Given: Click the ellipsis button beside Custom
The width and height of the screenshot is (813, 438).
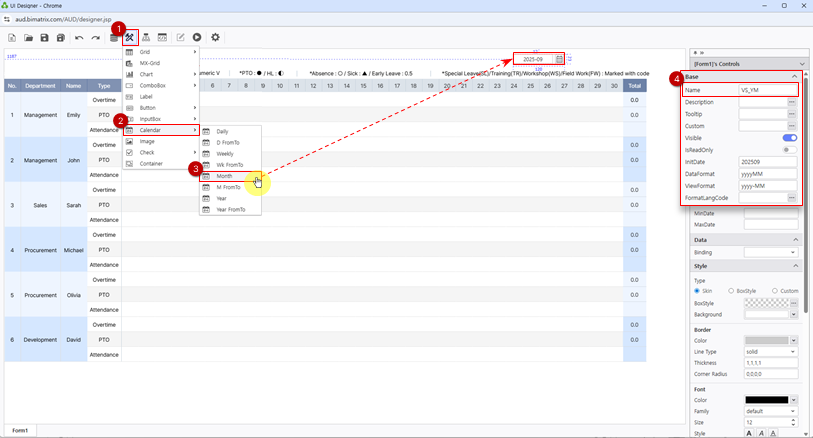Looking at the screenshot, I should [791, 126].
